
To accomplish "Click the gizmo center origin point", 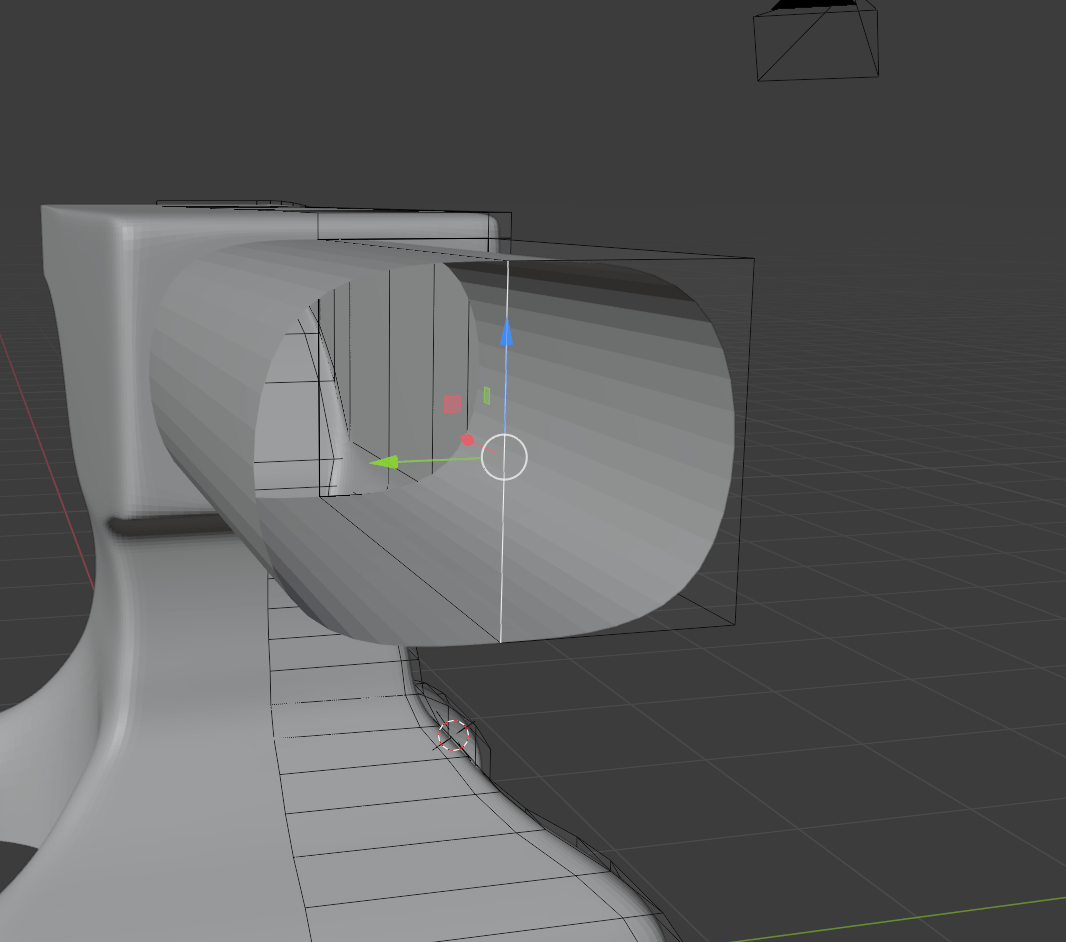I will pyautogui.click(x=505, y=455).
